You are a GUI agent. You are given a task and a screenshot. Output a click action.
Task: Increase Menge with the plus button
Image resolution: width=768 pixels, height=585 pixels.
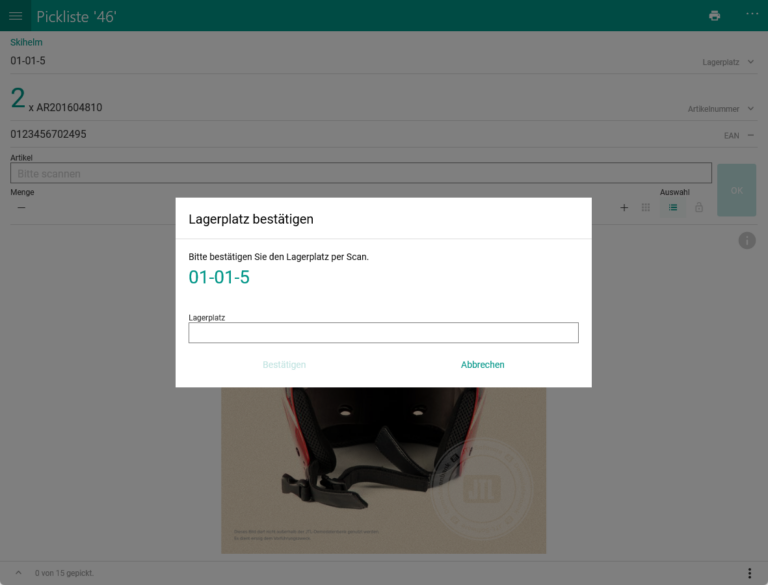(x=624, y=207)
